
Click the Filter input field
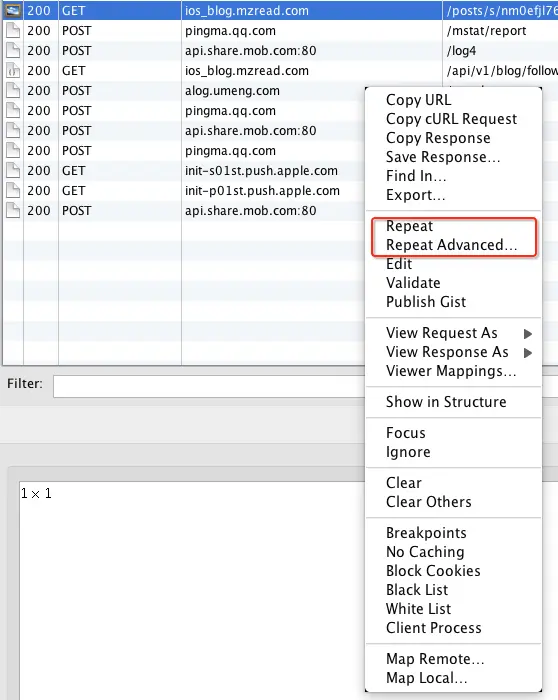tap(209, 386)
